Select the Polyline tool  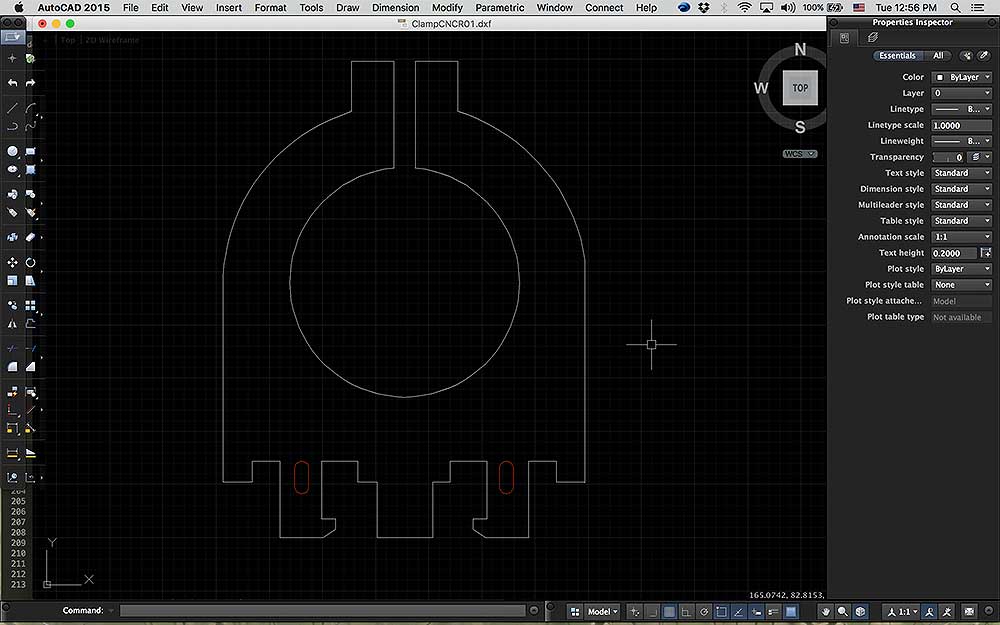coord(12,126)
